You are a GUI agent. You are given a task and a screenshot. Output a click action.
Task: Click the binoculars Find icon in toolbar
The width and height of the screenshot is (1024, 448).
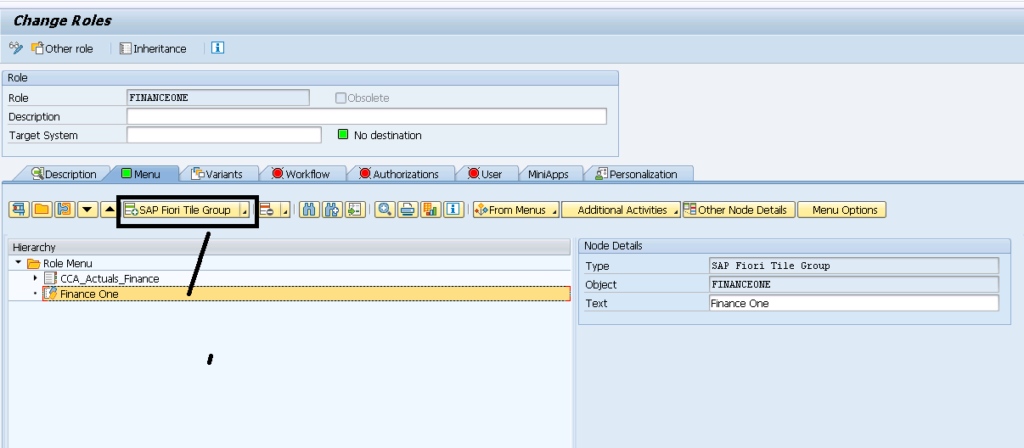coord(308,210)
